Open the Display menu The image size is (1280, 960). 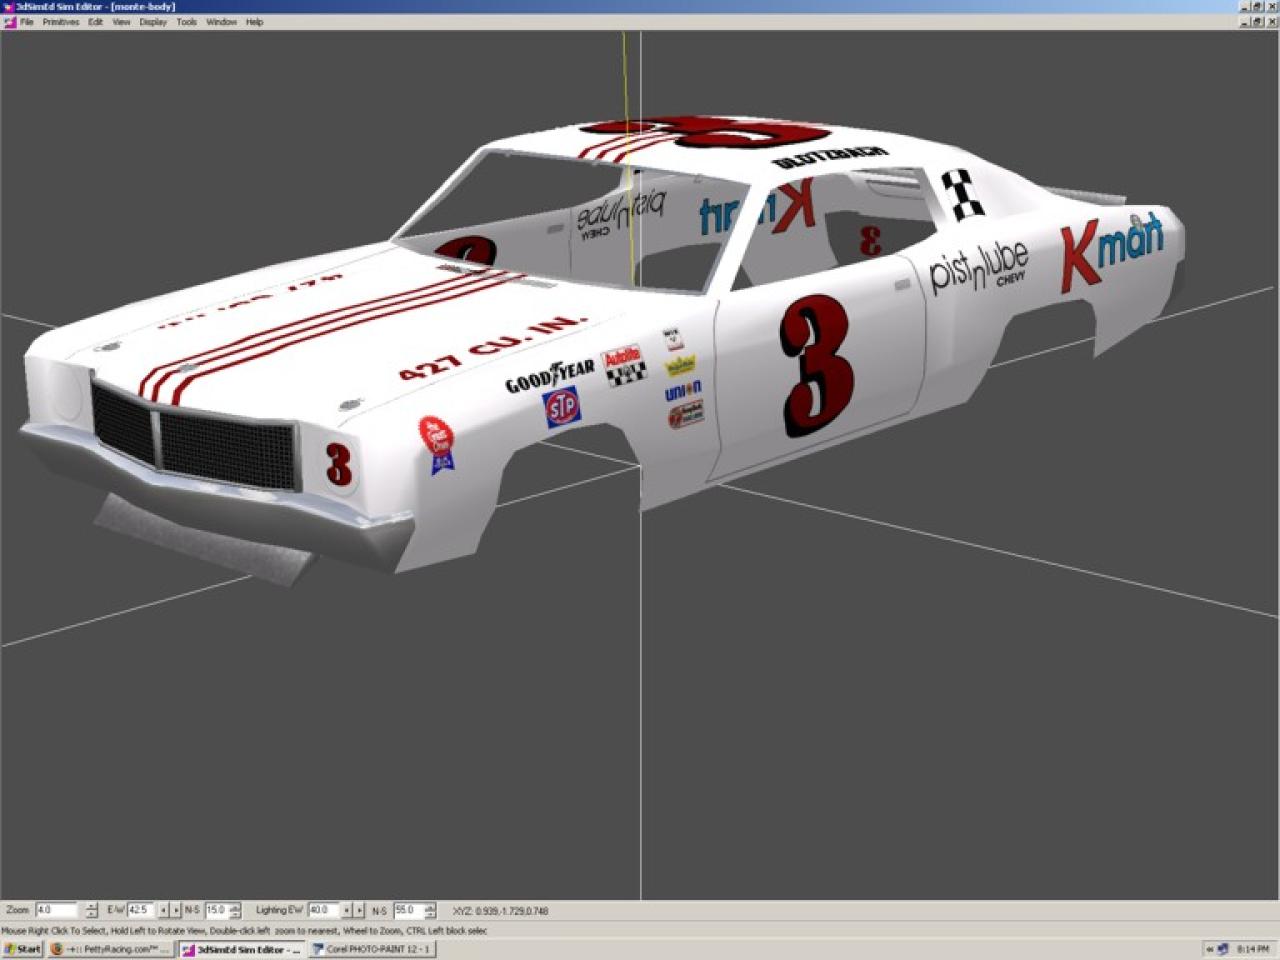click(153, 22)
